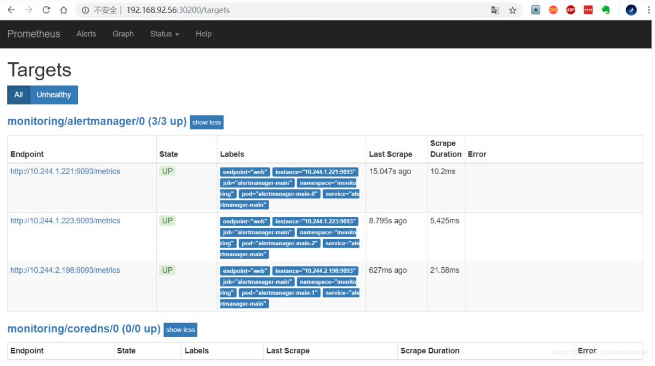Open 10.244.1.221:9093 metrics endpoint link
The width and height of the screenshot is (655, 366).
(x=65, y=171)
